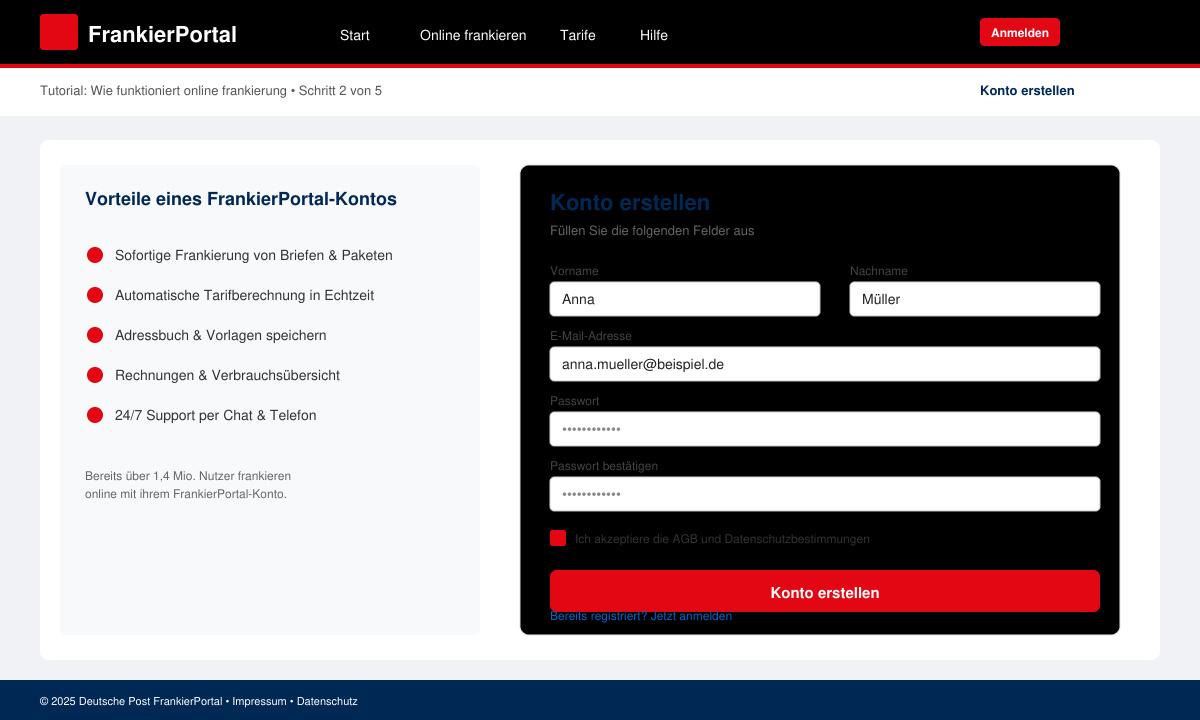Viewport: 1200px width, 720px height.
Task: Click 24/7 Support per Chat & Telefon text
Action: tap(216, 415)
